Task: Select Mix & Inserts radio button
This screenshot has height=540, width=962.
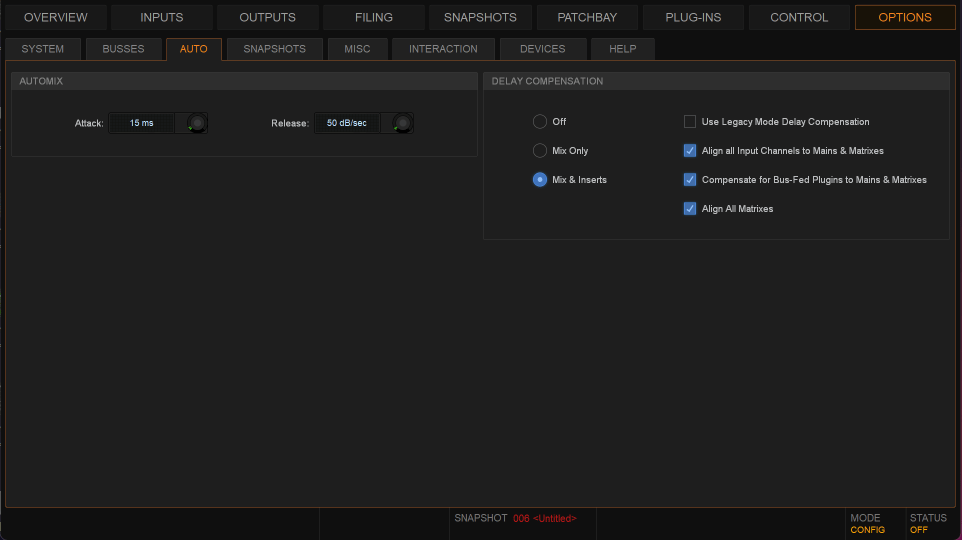Action: 540,179
